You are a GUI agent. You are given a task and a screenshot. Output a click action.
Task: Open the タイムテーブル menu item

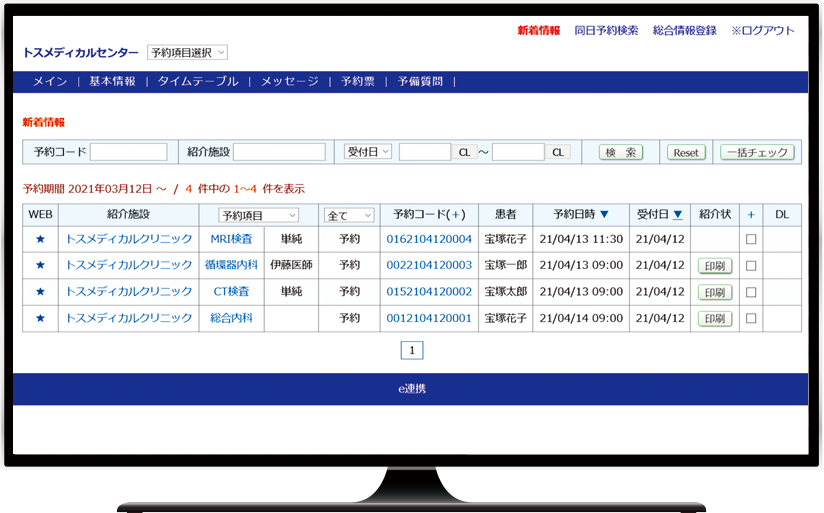coord(198,82)
